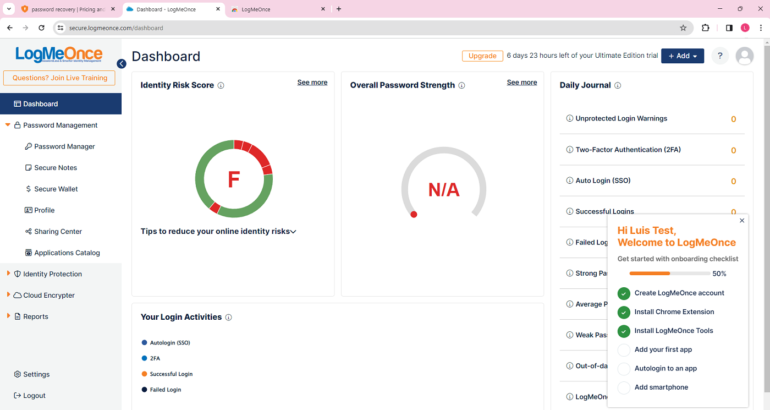Check the 'Add smartphone' checklist item

pos(624,388)
